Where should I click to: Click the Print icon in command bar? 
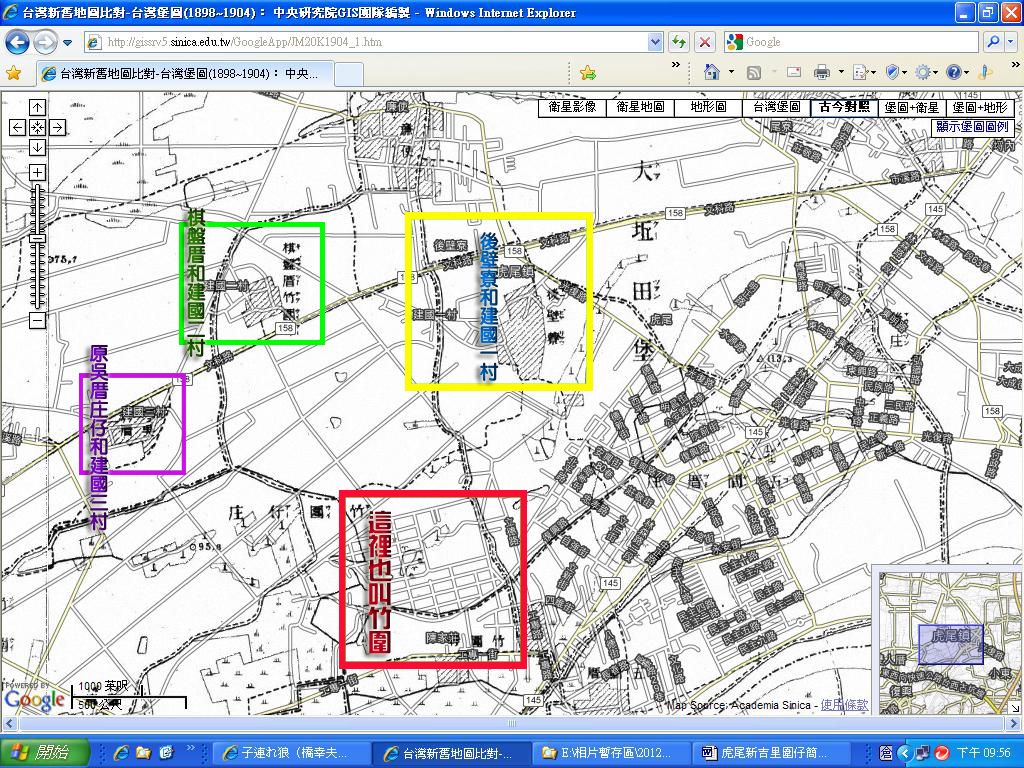822,72
